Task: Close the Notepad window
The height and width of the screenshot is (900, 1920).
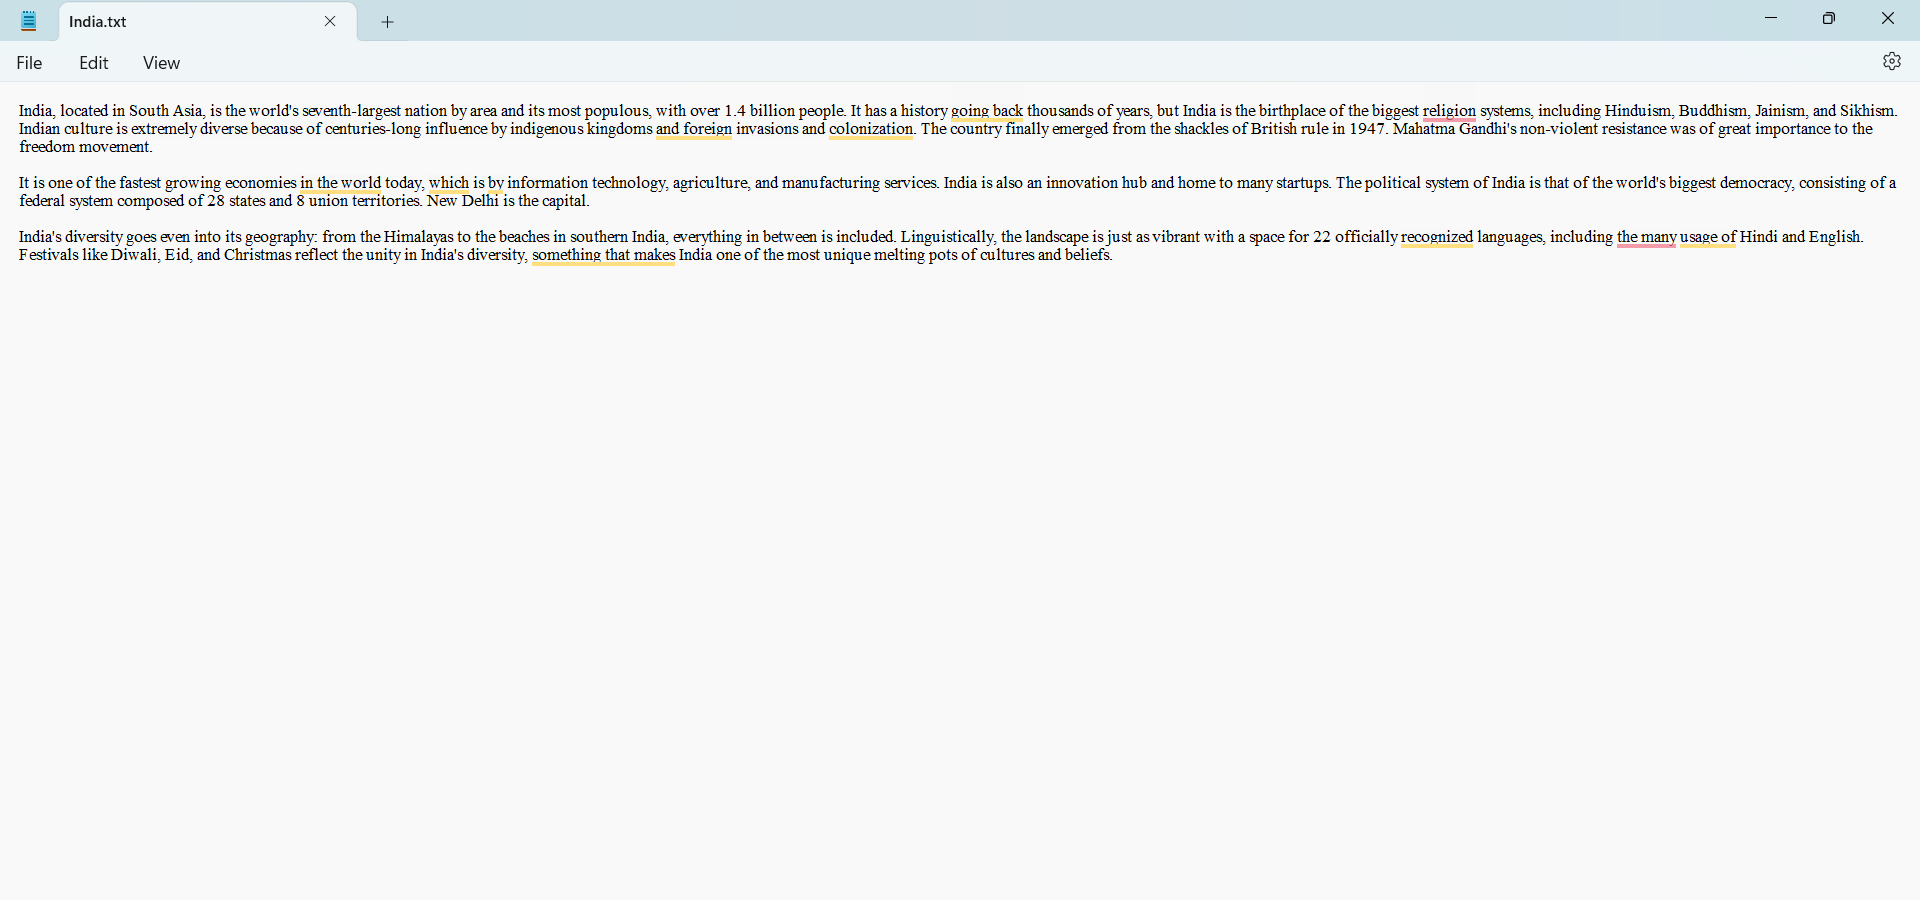Action: pyautogui.click(x=1888, y=19)
